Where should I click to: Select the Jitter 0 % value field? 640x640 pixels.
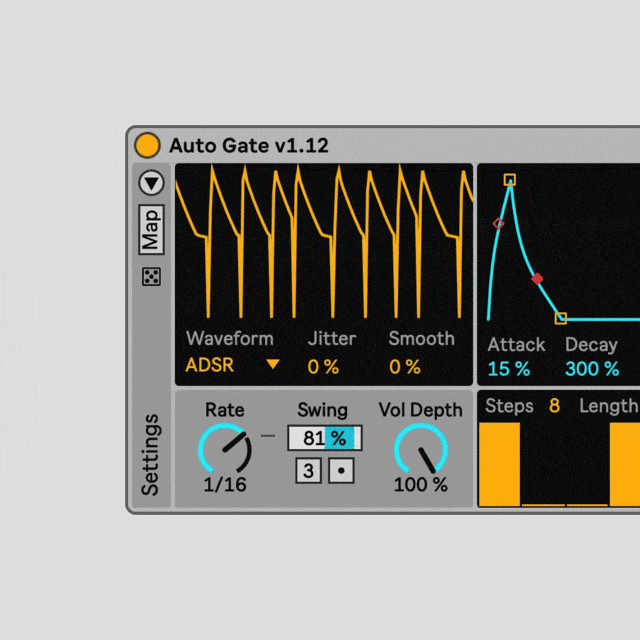tap(323, 367)
